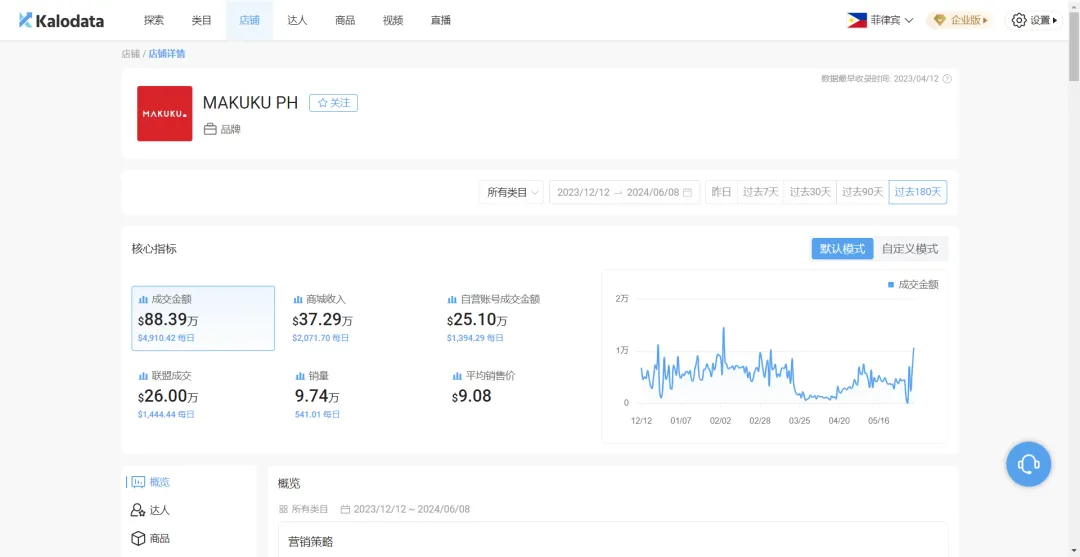Image resolution: width=1080 pixels, height=557 pixels.
Task: Click calendar icon beside overview date range
Action: point(345,509)
